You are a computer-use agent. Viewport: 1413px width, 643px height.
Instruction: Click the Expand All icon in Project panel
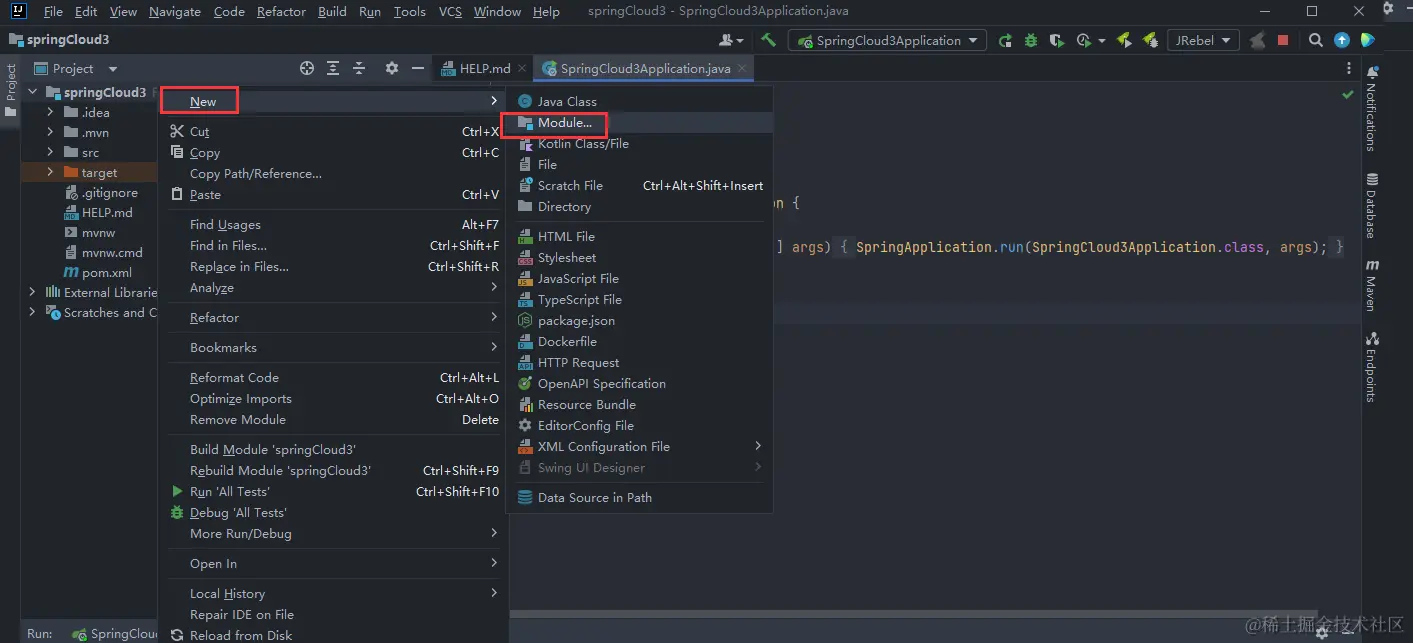[x=333, y=68]
